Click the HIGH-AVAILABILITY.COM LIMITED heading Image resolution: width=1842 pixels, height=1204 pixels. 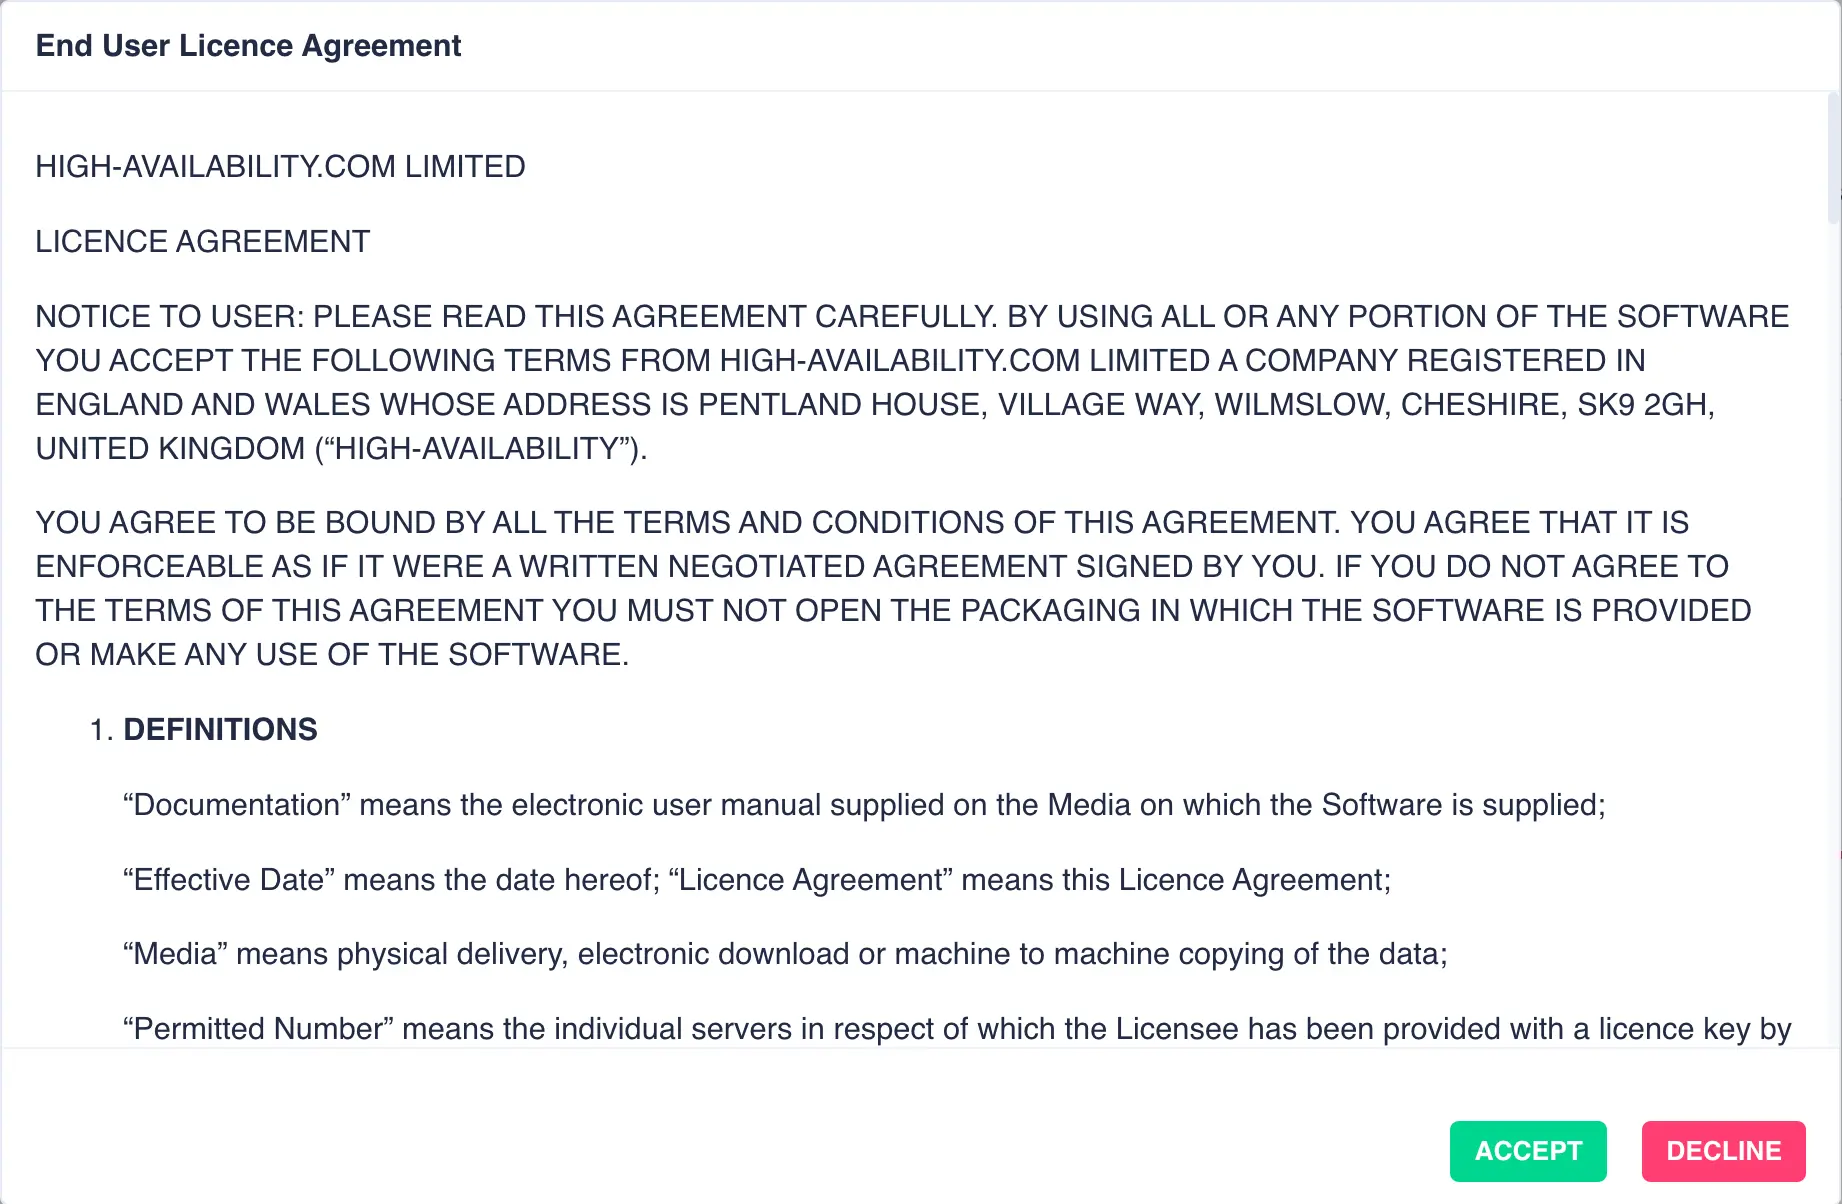(x=280, y=166)
